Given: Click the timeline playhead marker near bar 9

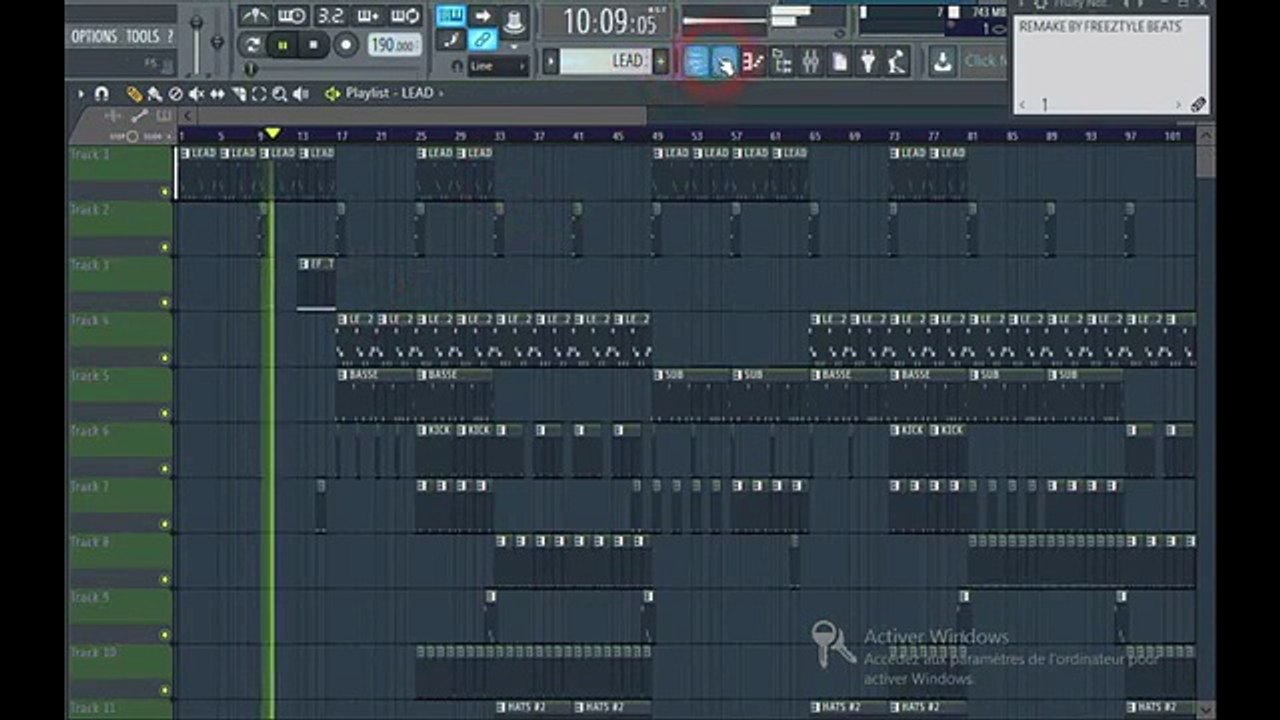Looking at the screenshot, I should (x=272, y=134).
